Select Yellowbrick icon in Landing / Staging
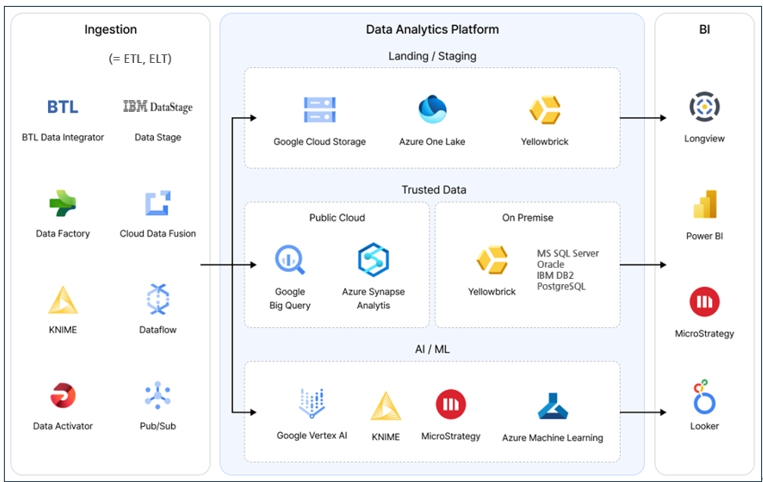Viewport: 763px width, 482px height. coord(545,110)
